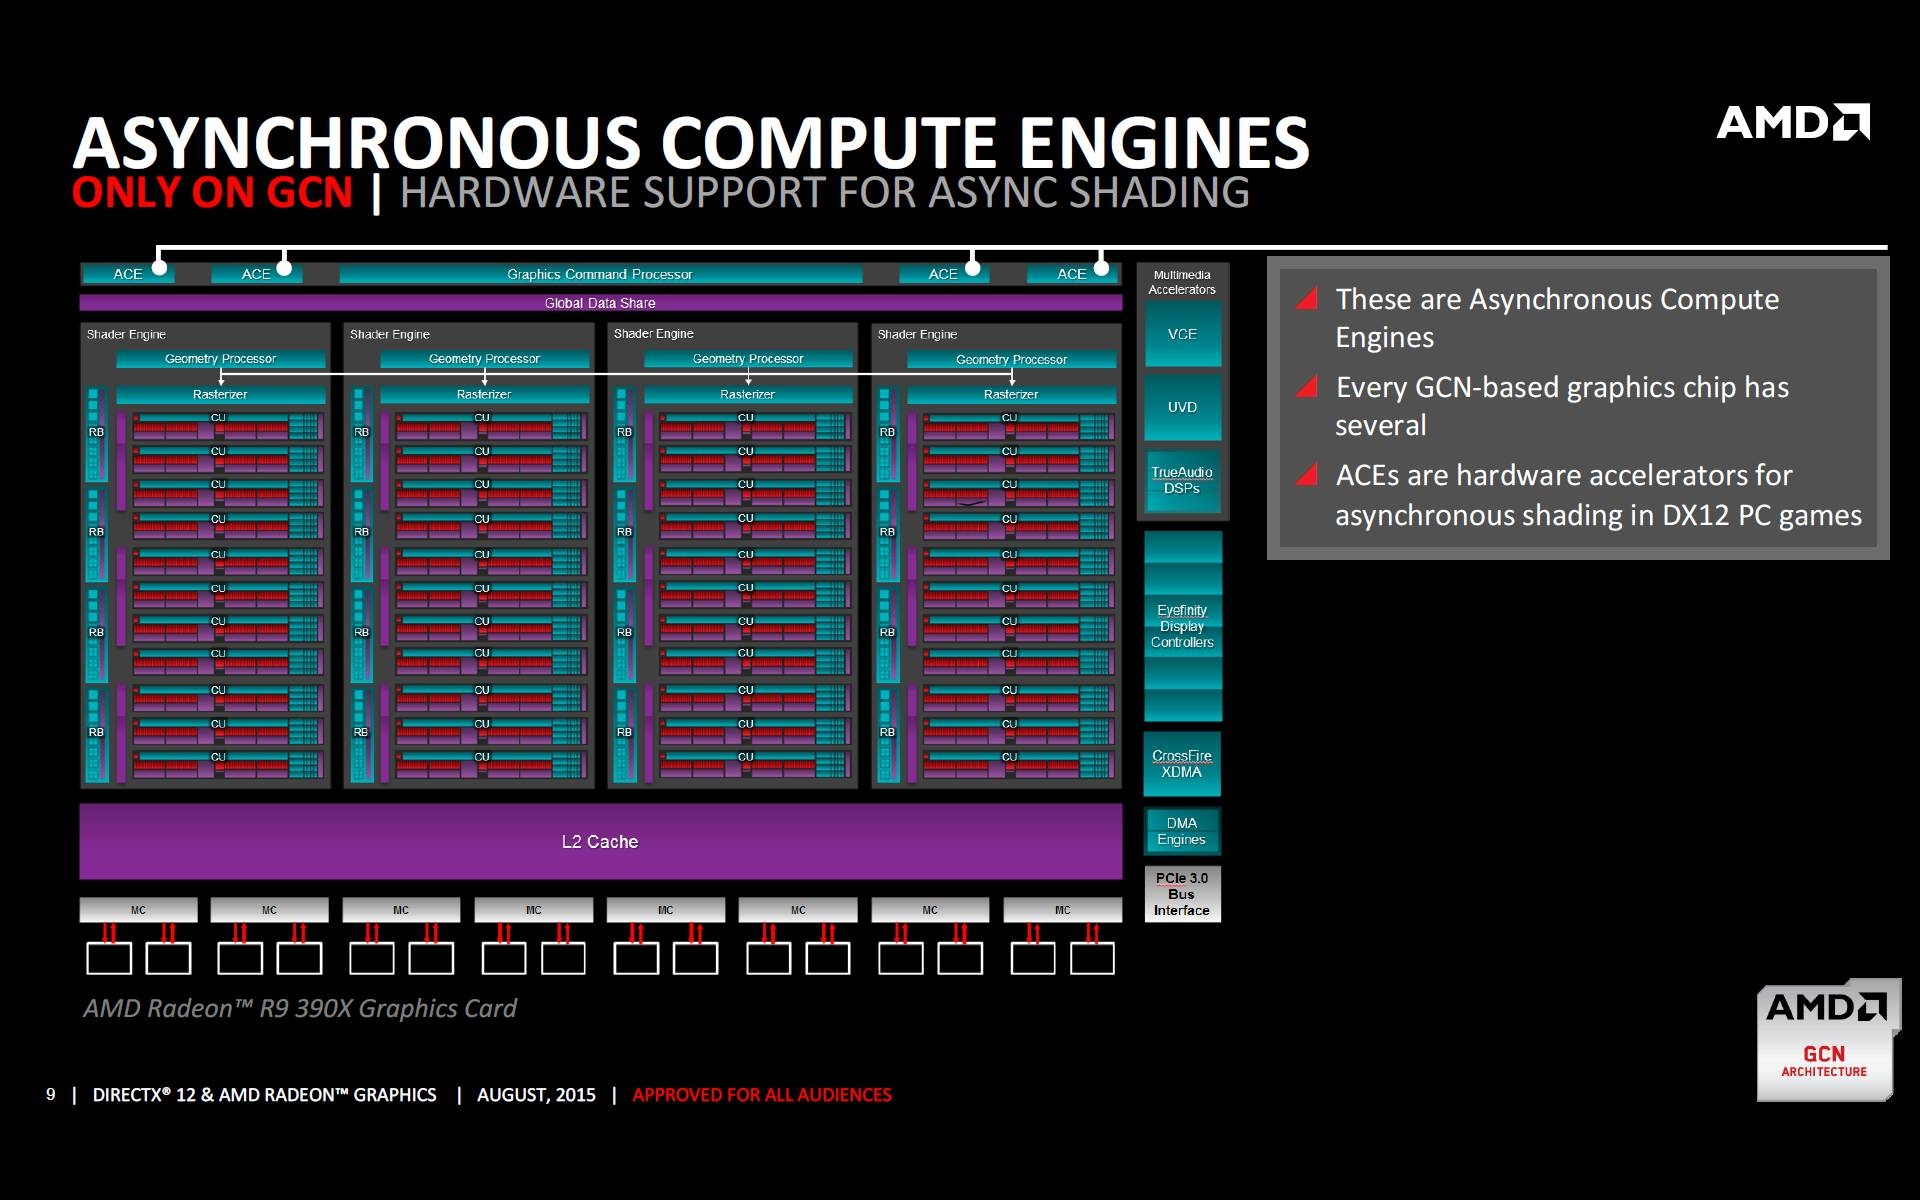Click 'HARDWARE SUPPORT FOR ASYNC SHADING' subtitle
Screen dimensions: 1920x1200
(825, 192)
